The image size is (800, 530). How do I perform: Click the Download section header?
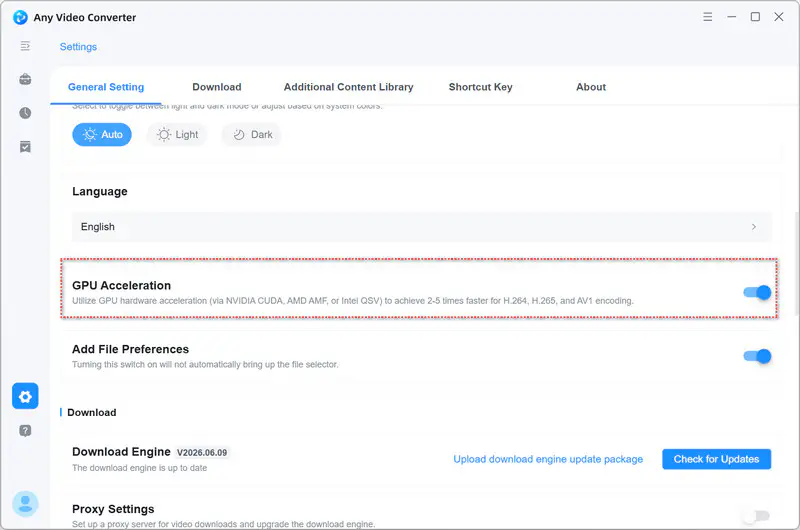(x=91, y=412)
